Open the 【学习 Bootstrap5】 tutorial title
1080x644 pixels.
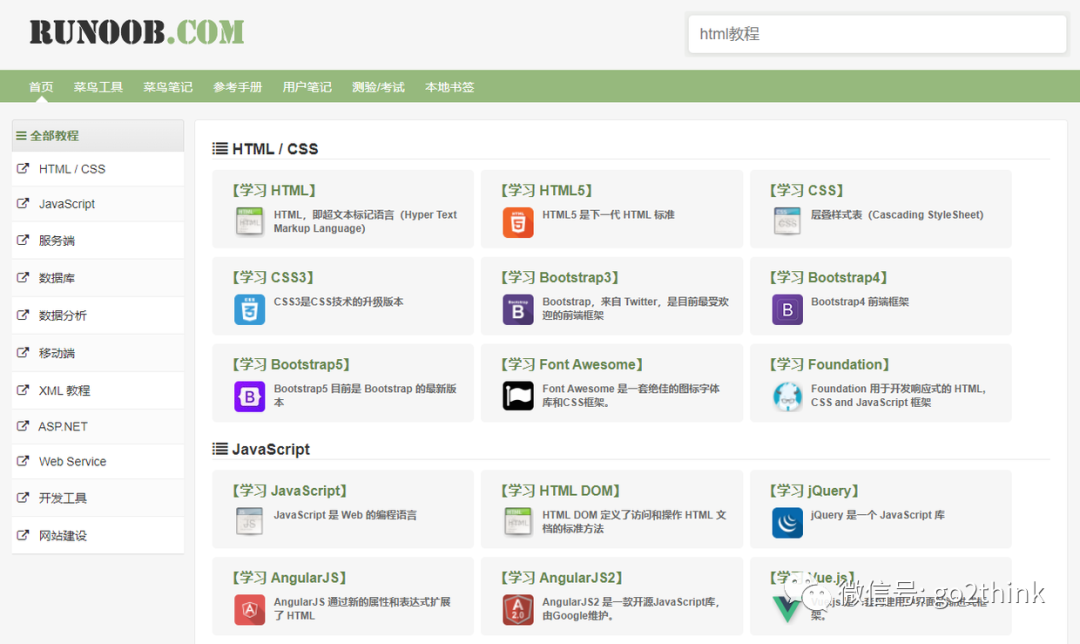(x=291, y=364)
